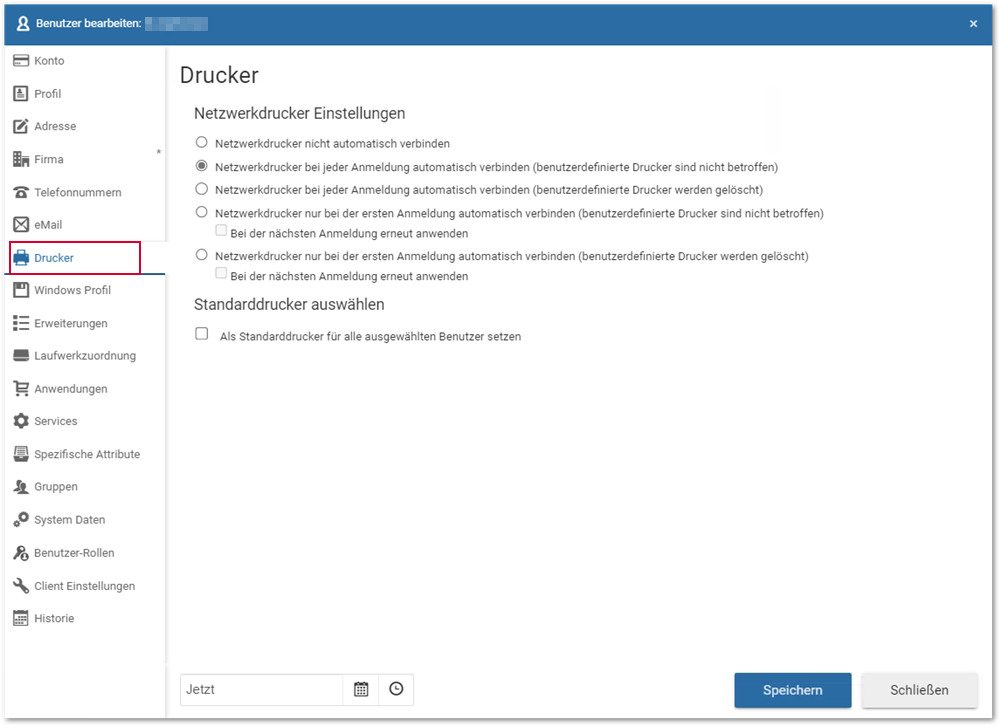The height and width of the screenshot is (726, 1000).
Task: Click the Telefonnummern phone icon
Action: pyautogui.click(x=21, y=192)
